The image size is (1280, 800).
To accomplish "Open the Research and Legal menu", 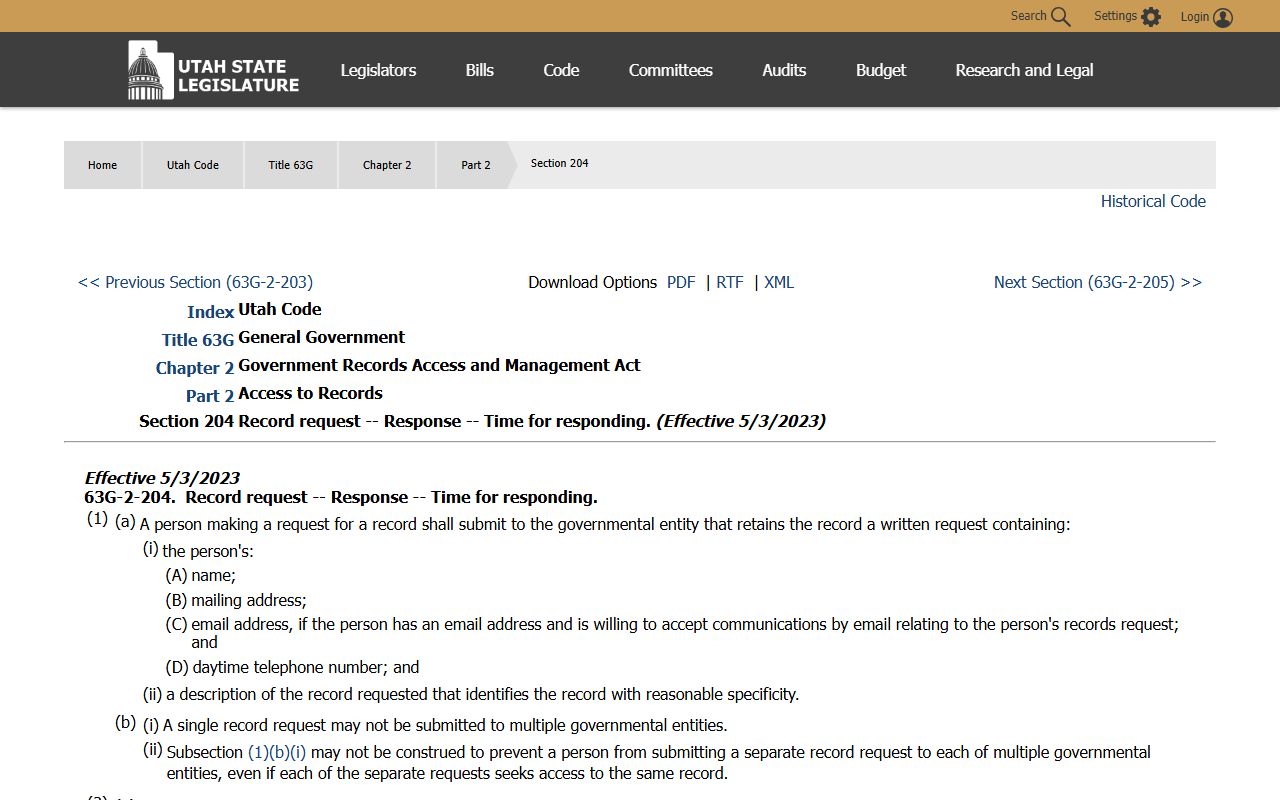I will point(1024,70).
